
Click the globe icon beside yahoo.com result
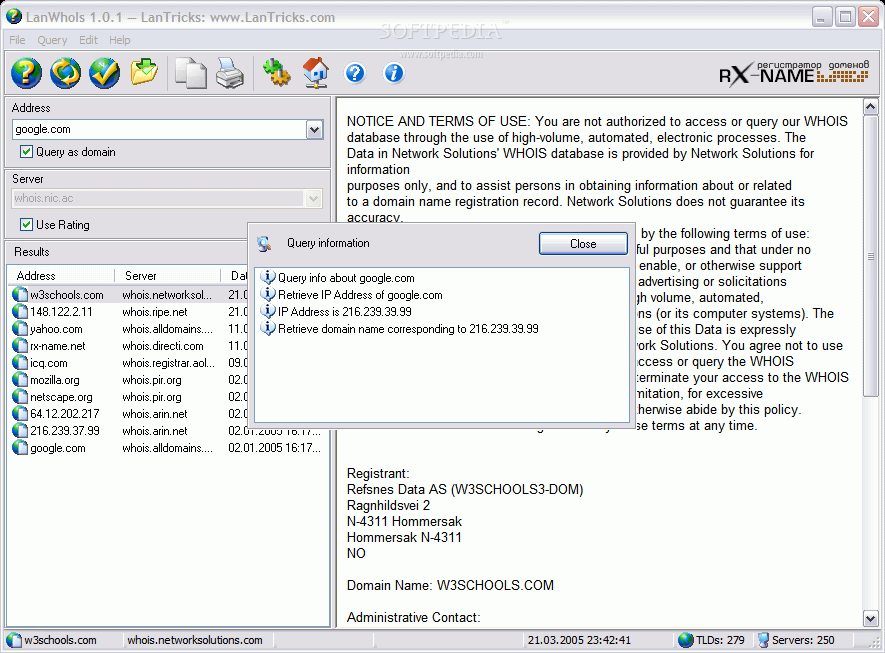20,328
